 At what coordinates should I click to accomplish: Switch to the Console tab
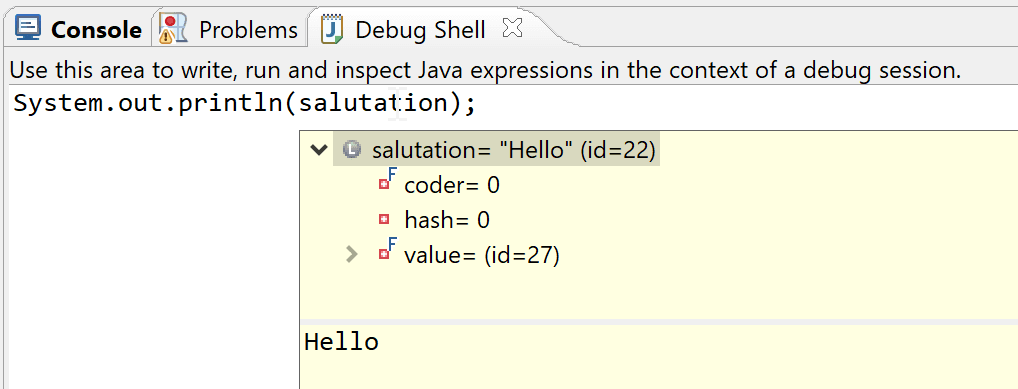(x=79, y=29)
